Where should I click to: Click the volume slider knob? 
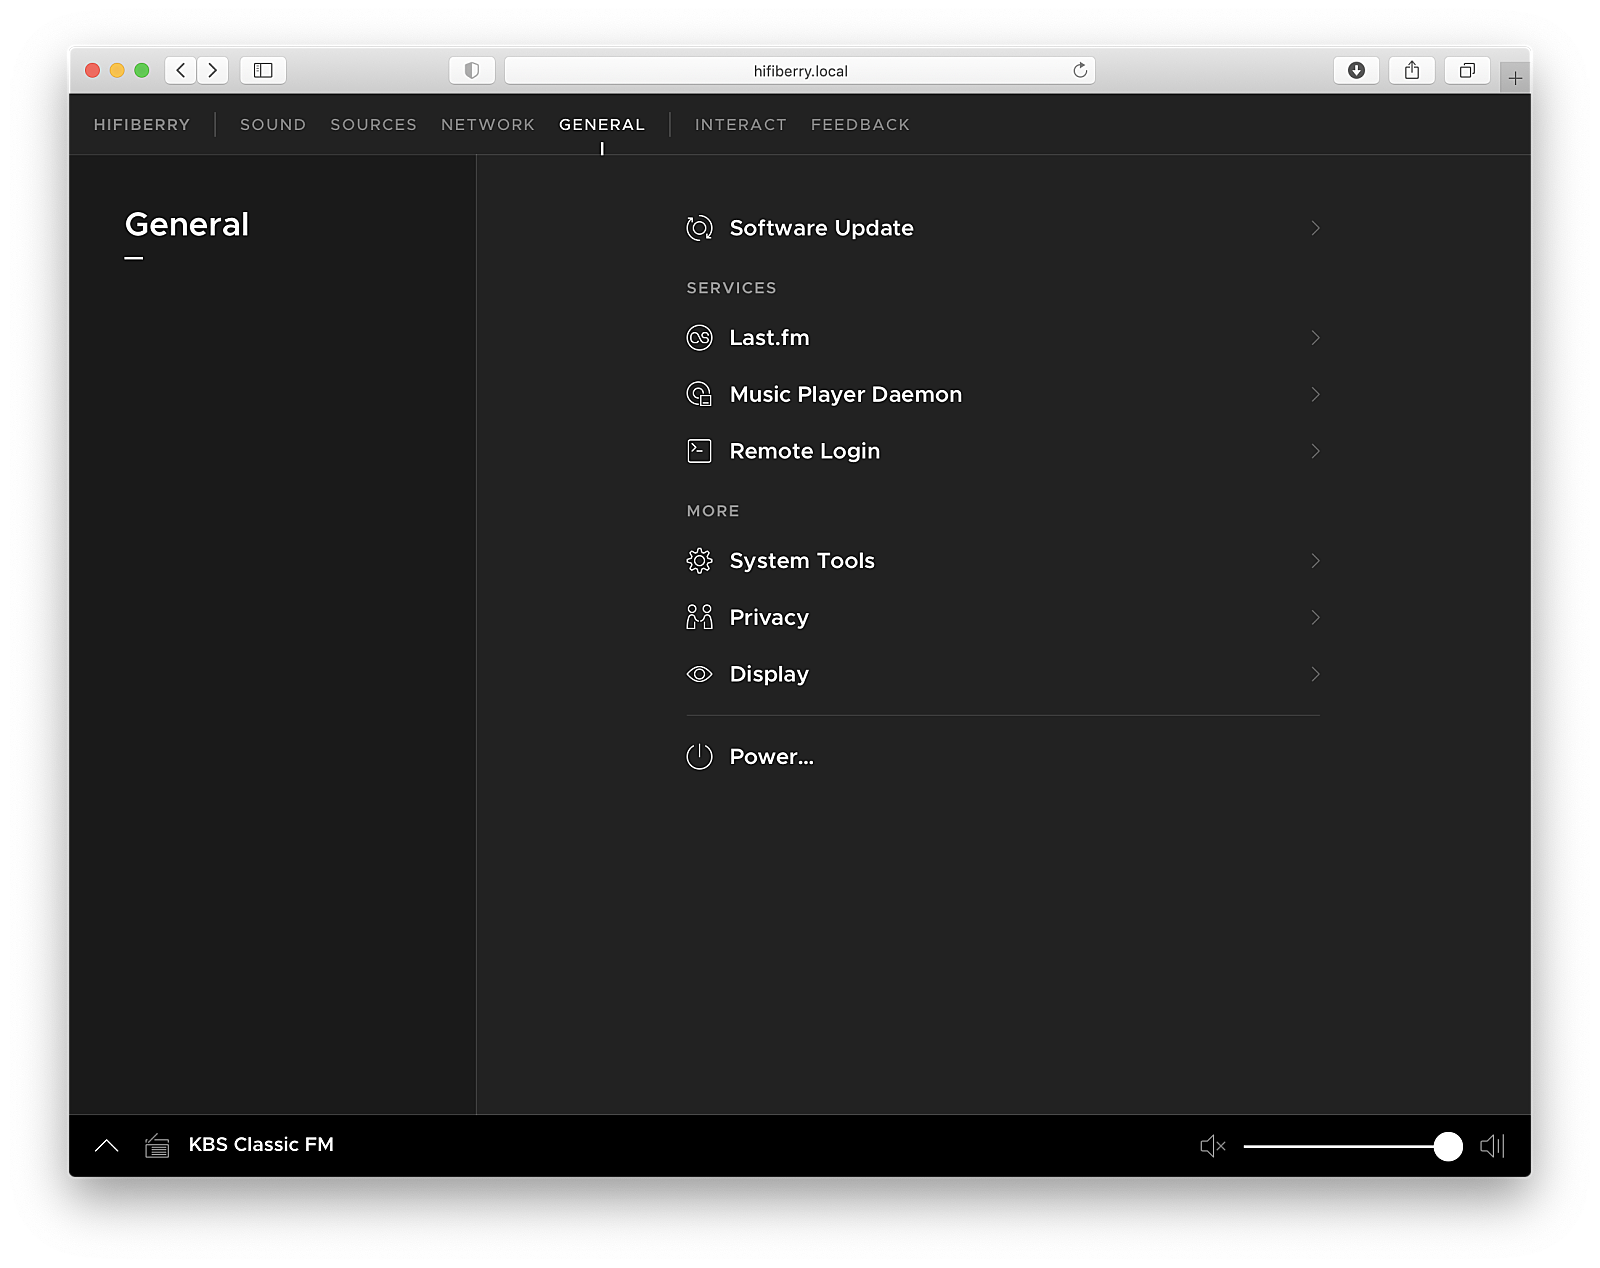[1447, 1146]
